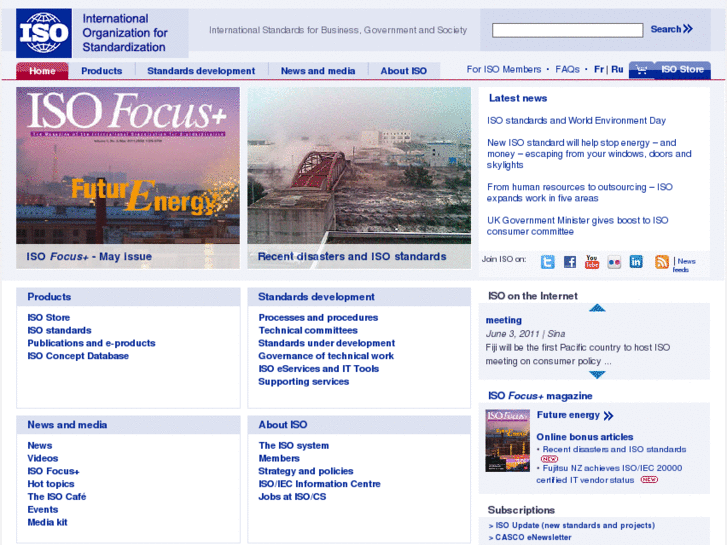Click the ISO logo in the header
727x545 pixels.
tap(44, 33)
